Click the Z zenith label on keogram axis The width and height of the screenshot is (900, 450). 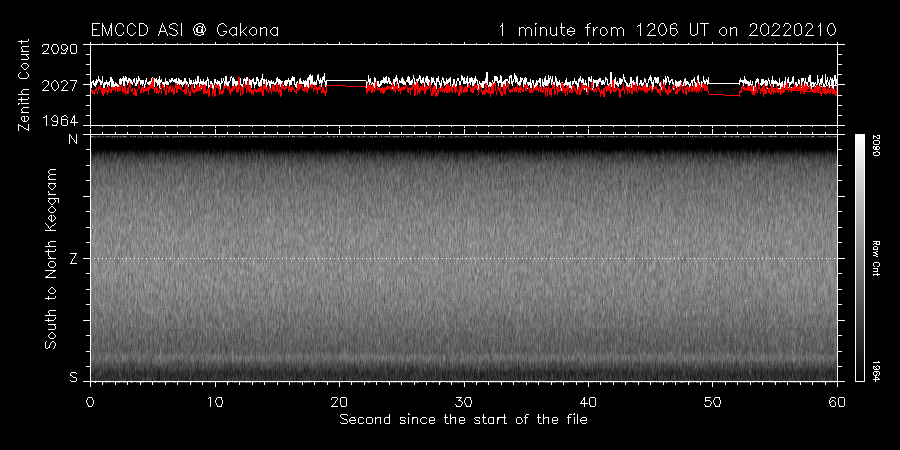73,259
